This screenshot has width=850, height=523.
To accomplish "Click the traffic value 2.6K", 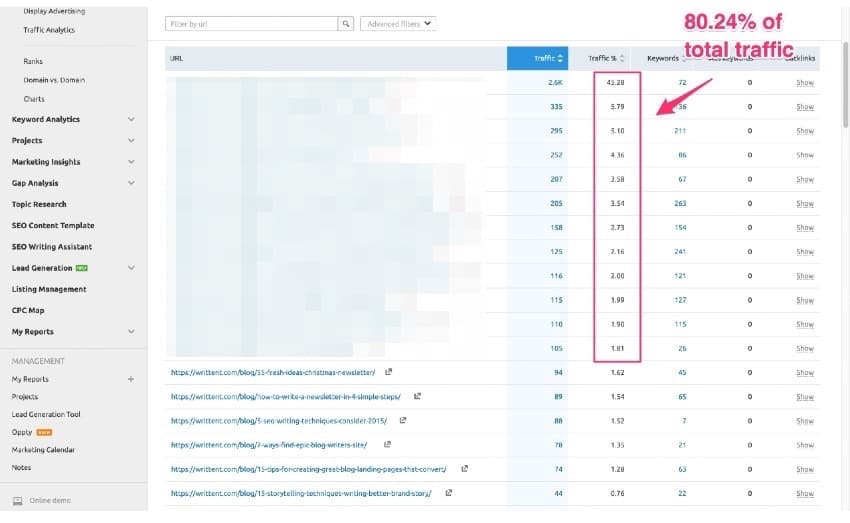I will coord(555,82).
